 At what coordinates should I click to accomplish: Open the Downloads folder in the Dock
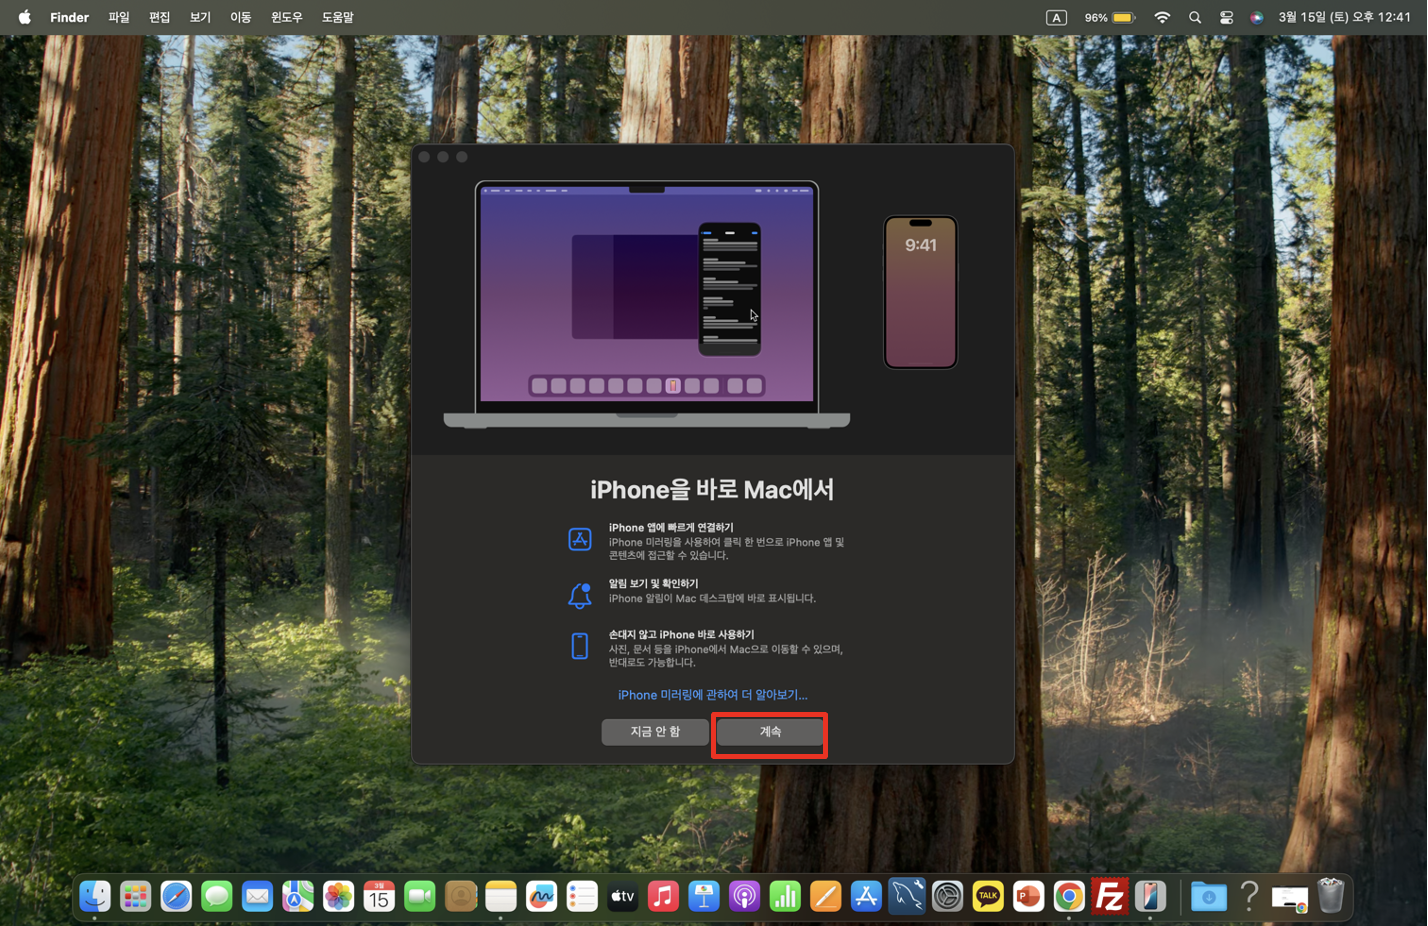click(x=1208, y=897)
